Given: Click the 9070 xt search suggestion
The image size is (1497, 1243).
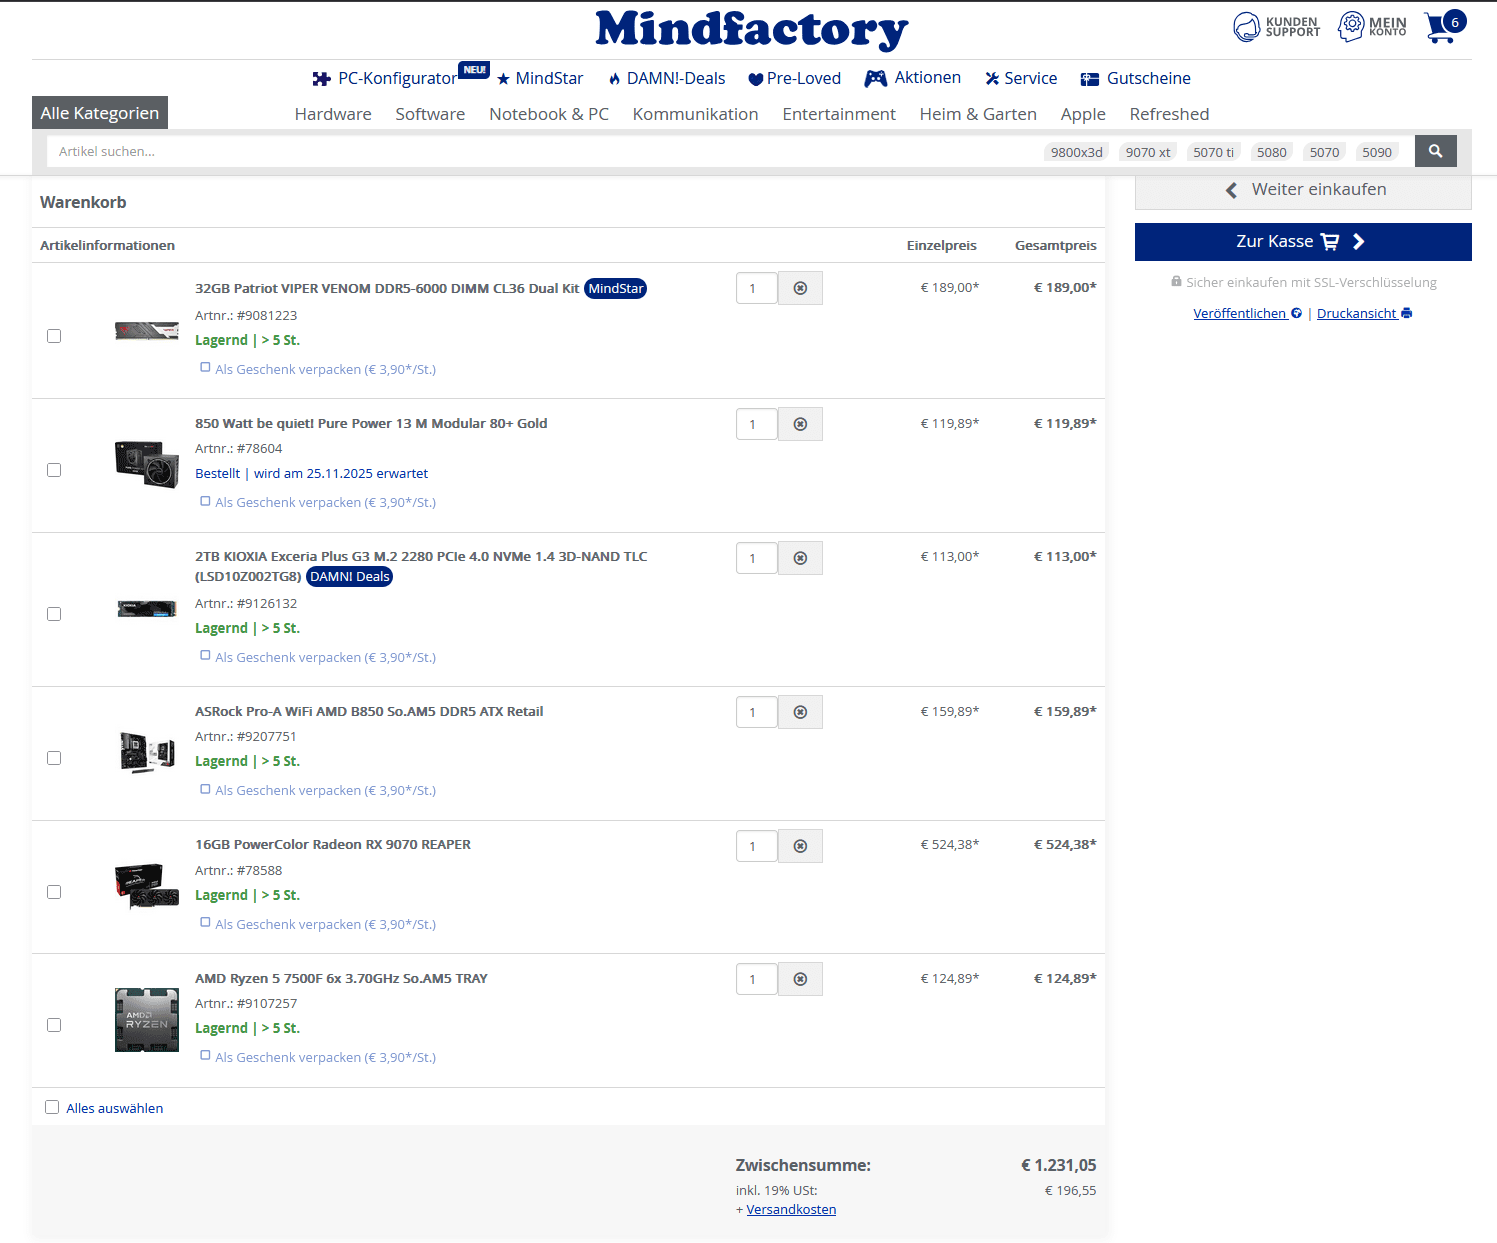Looking at the screenshot, I should (1147, 152).
